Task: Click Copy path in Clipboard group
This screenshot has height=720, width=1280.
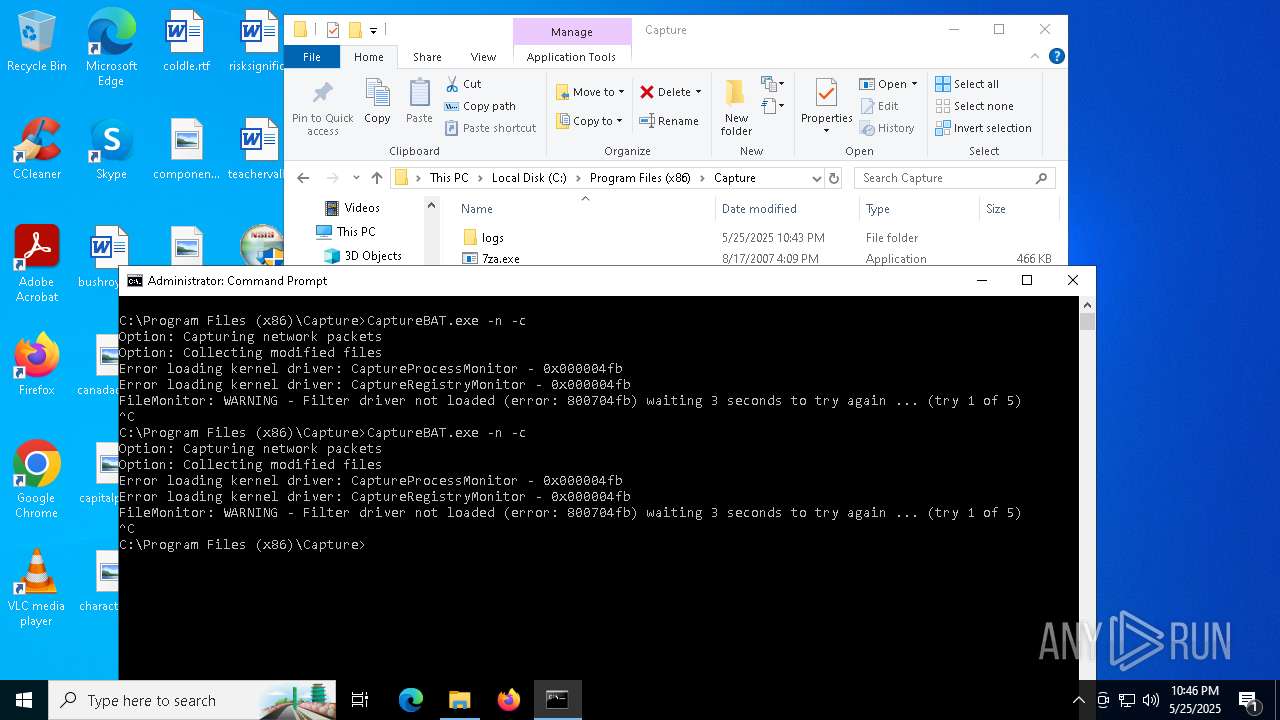Action: pyautogui.click(x=480, y=106)
